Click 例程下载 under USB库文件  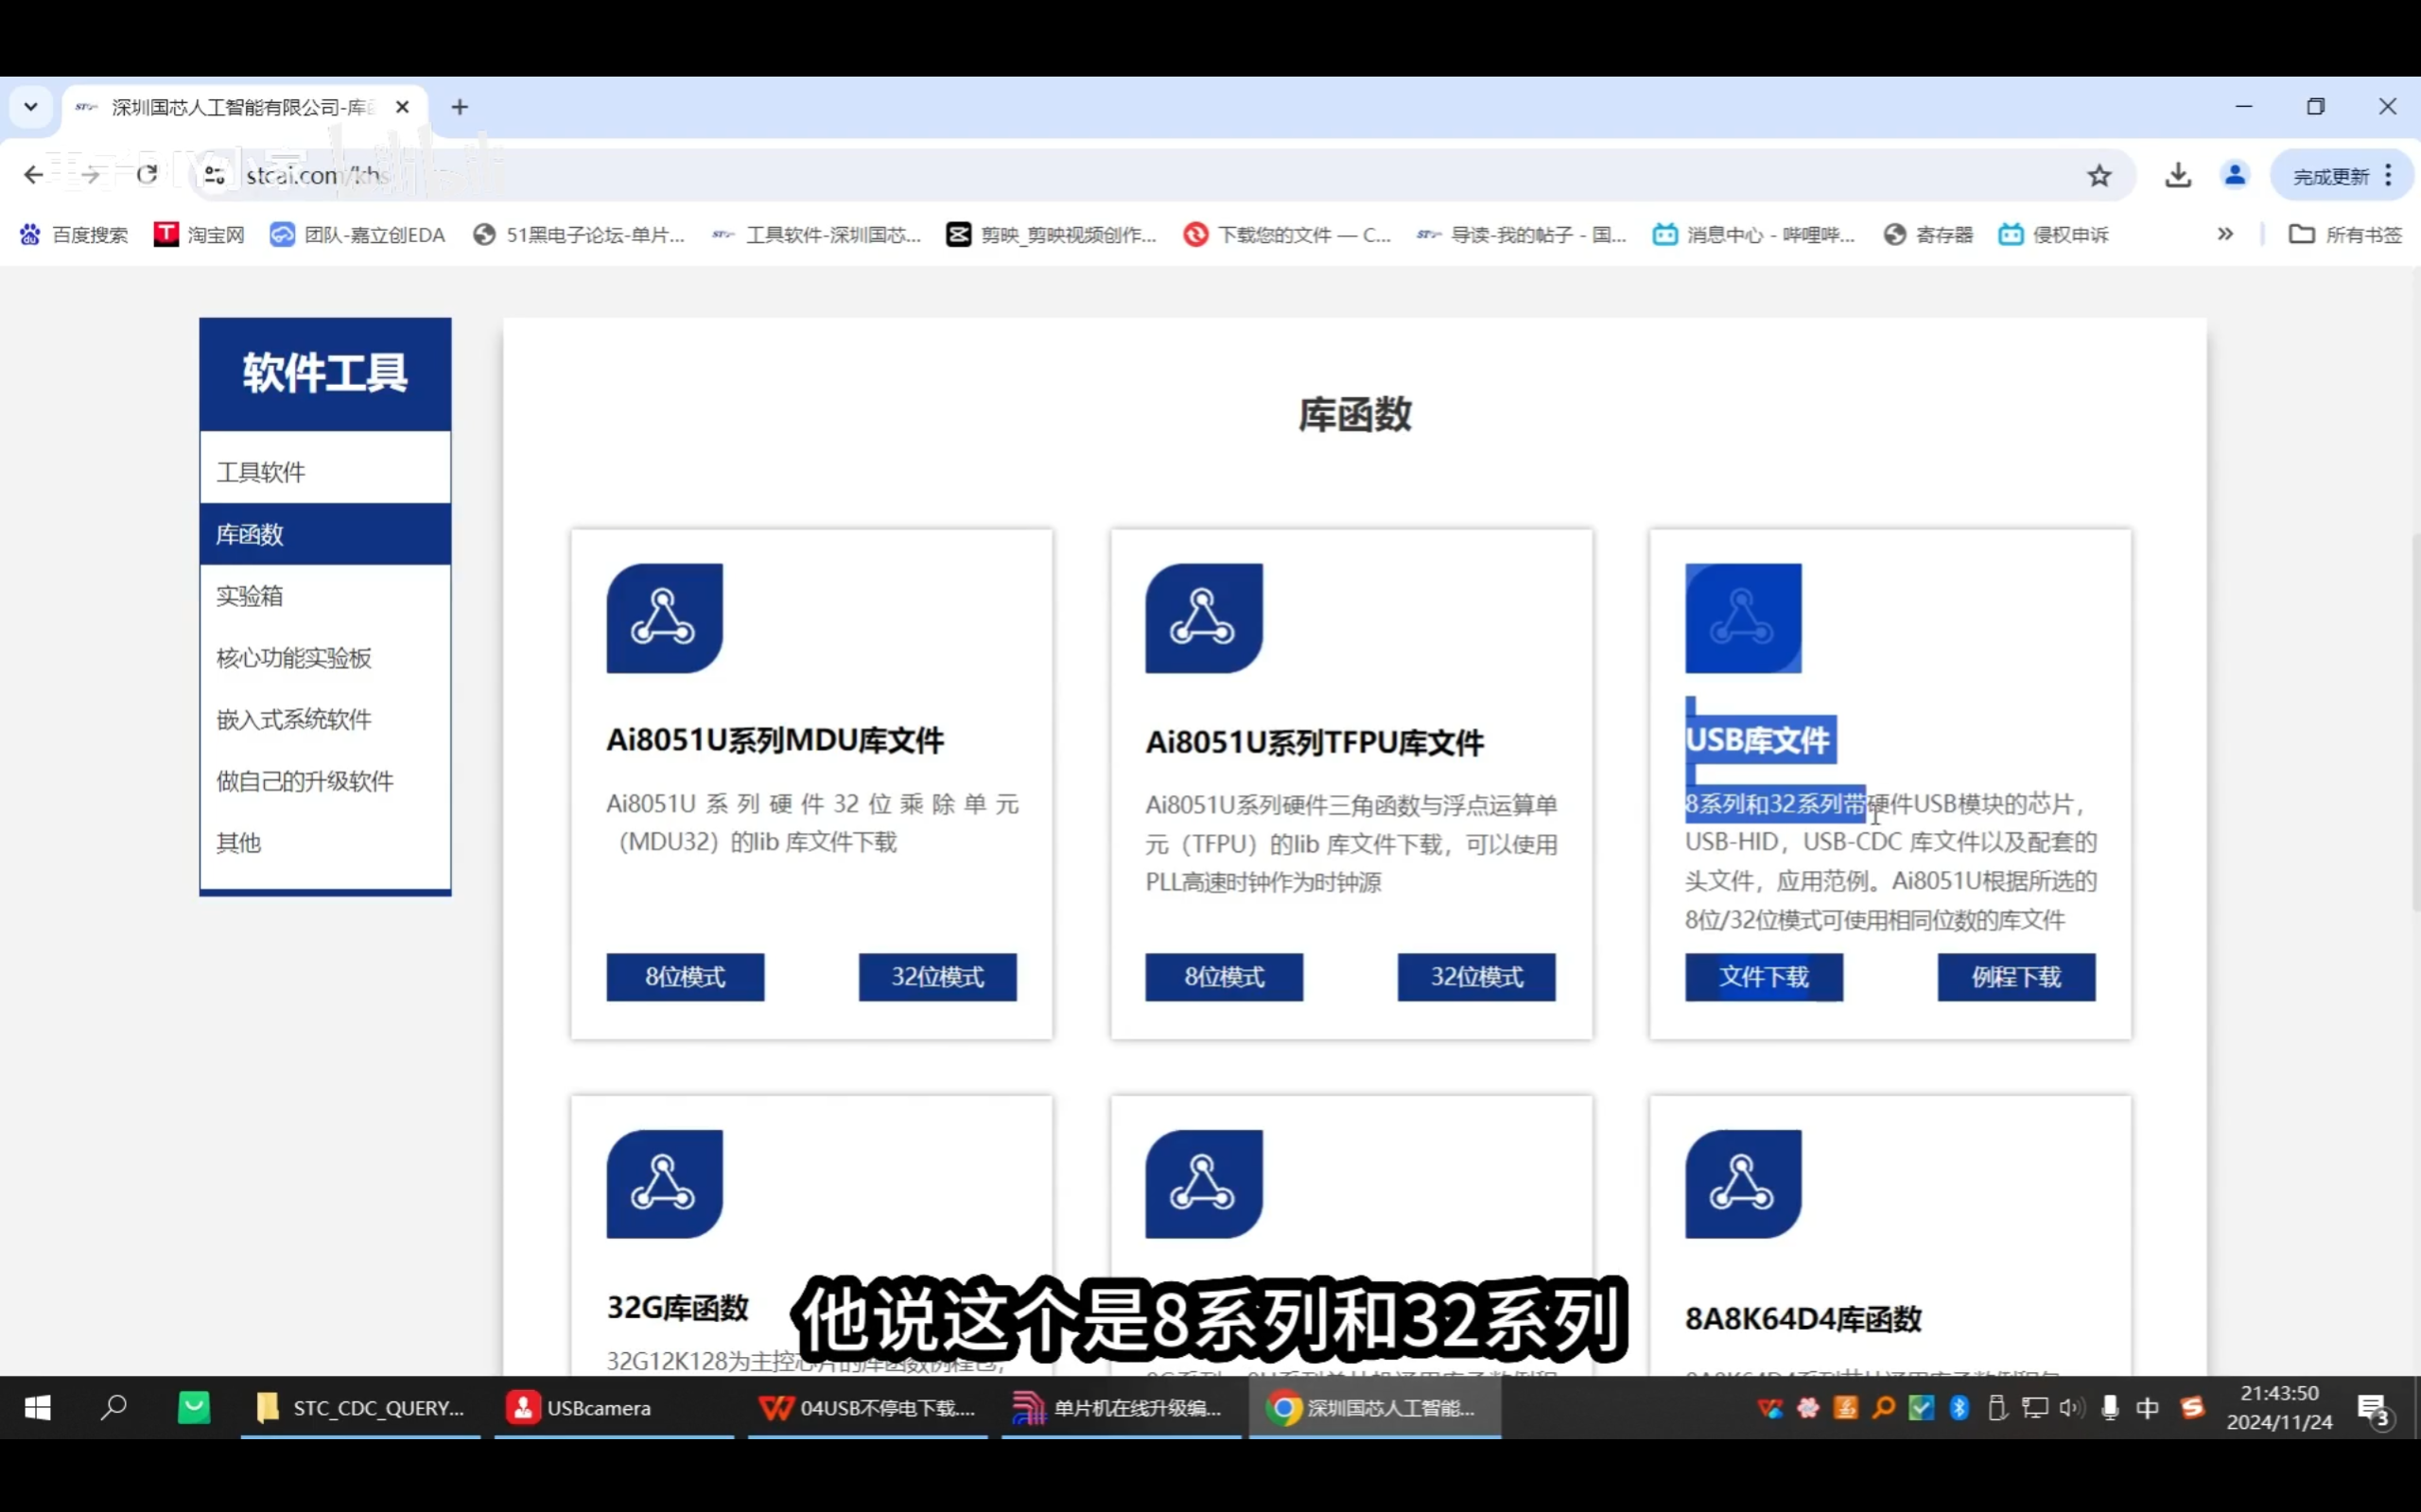[x=2016, y=977]
